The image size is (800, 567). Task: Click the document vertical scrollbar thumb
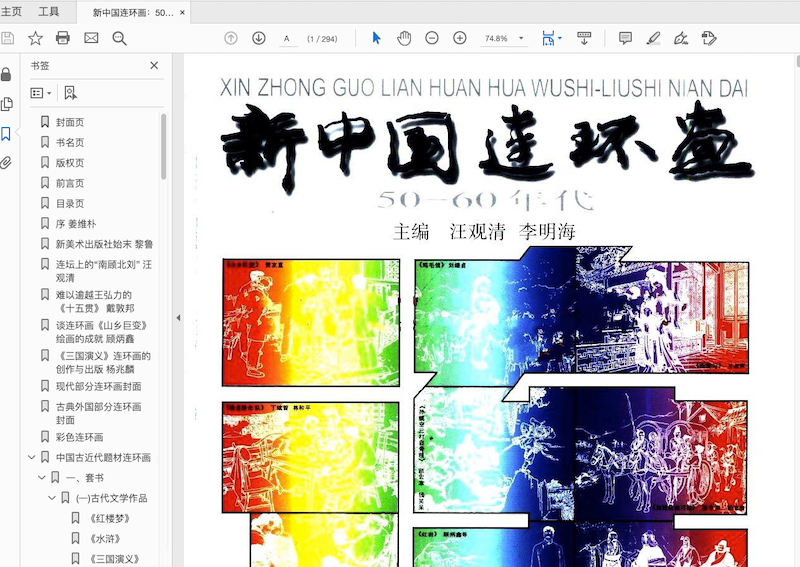coord(798,62)
